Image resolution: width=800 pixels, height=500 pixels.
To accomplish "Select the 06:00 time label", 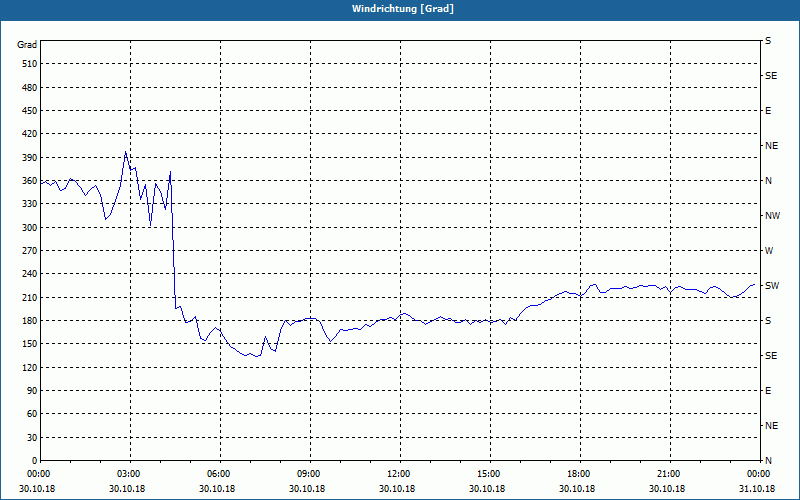I will click(217, 474).
